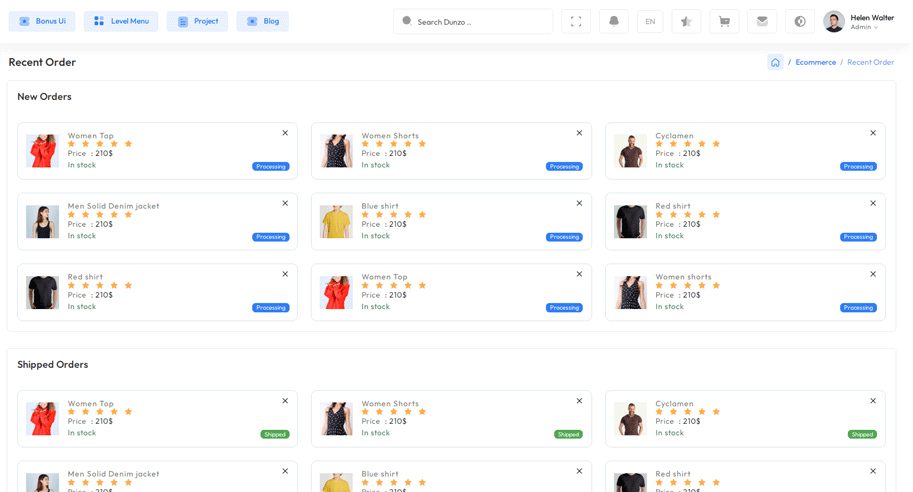
Task: Open the messages envelope icon
Action: pos(762,21)
